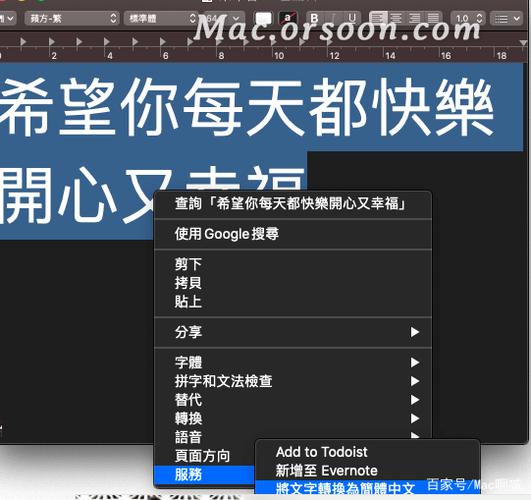Toggle italic formatting with the I button
The image size is (531, 500).
click(334, 18)
